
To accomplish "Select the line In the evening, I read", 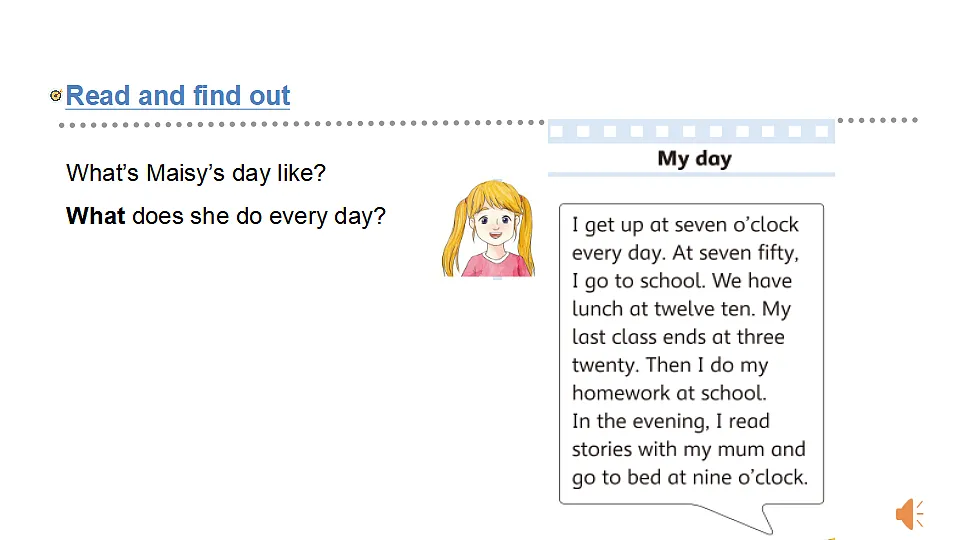I will point(671,422).
